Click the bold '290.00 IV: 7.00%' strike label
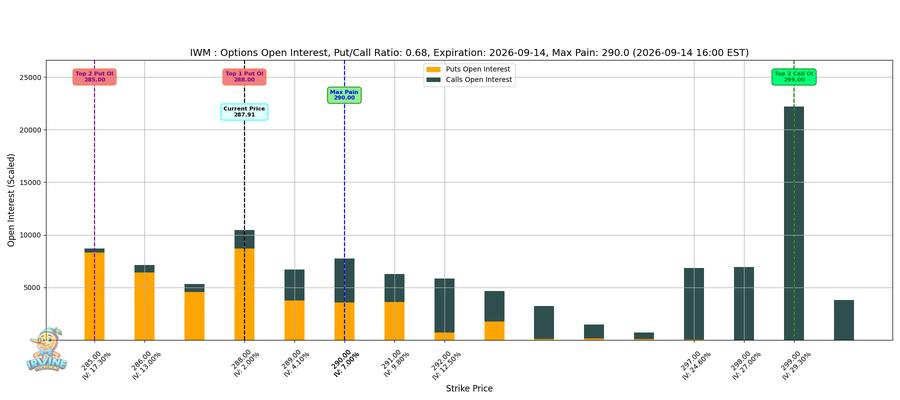The width and height of the screenshot is (900, 400). pos(346,362)
